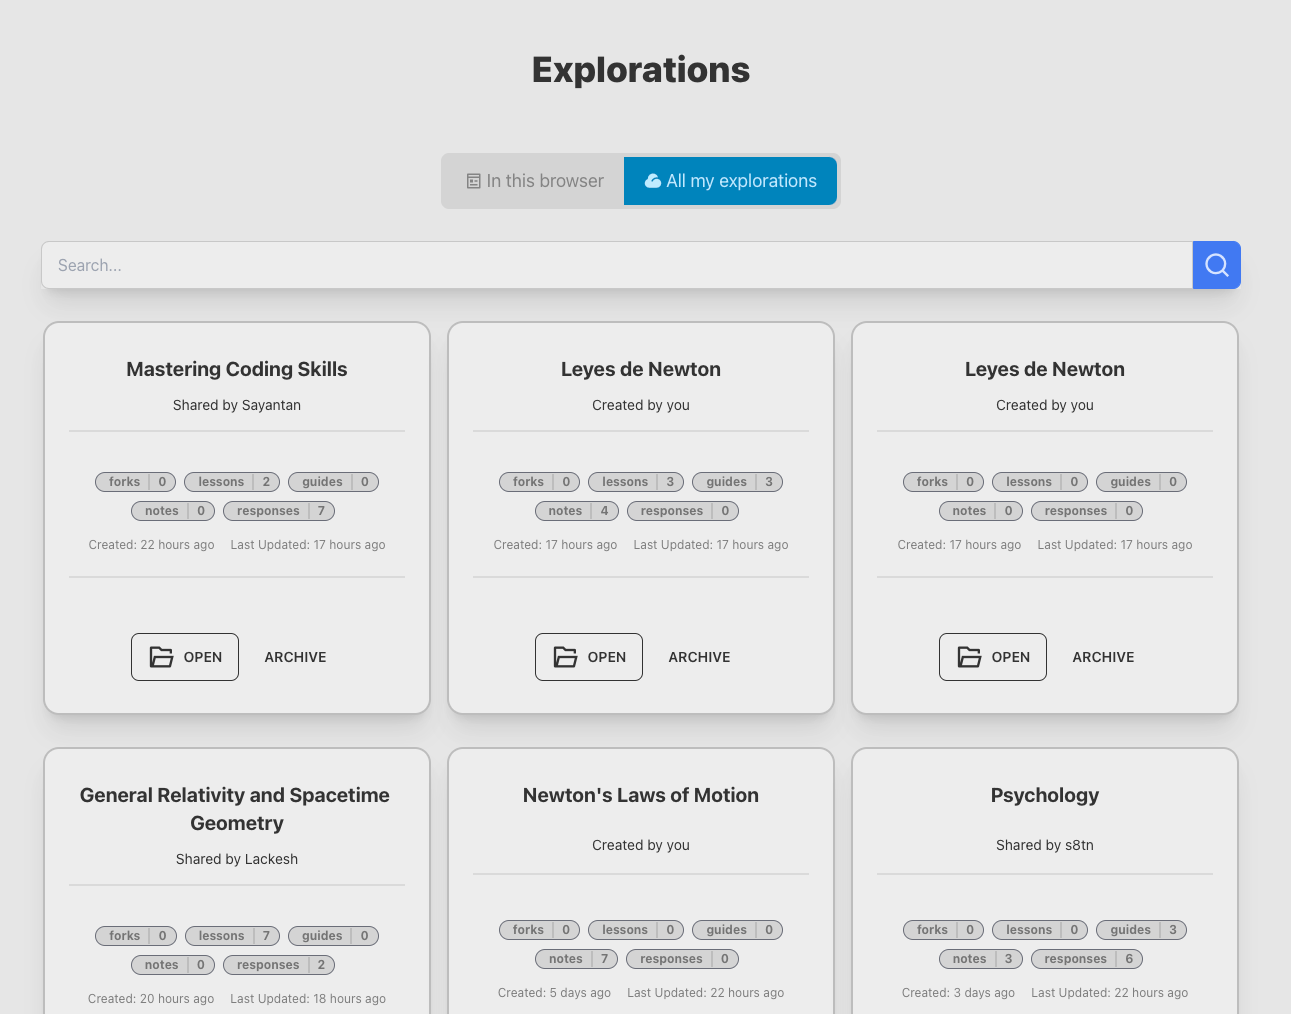The height and width of the screenshot is (1014, 1291).
Task: Select the Psychology card title
Action: [1044, 795]
